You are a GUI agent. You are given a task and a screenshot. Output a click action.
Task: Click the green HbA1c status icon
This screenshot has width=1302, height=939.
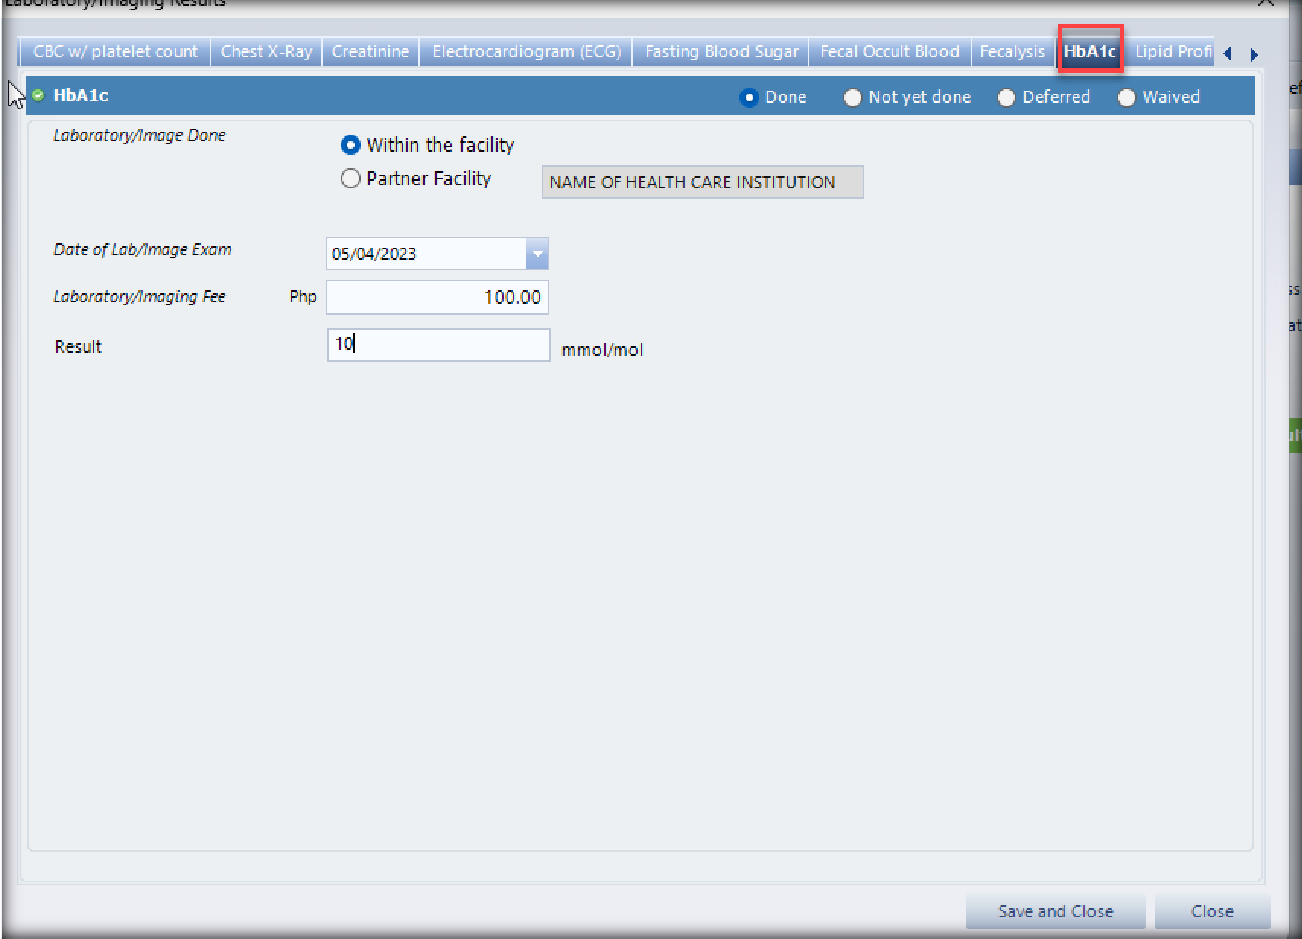point(38,96)
